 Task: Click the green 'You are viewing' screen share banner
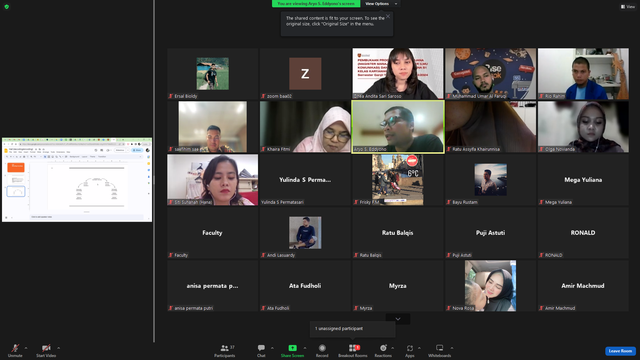pos(316,4)
